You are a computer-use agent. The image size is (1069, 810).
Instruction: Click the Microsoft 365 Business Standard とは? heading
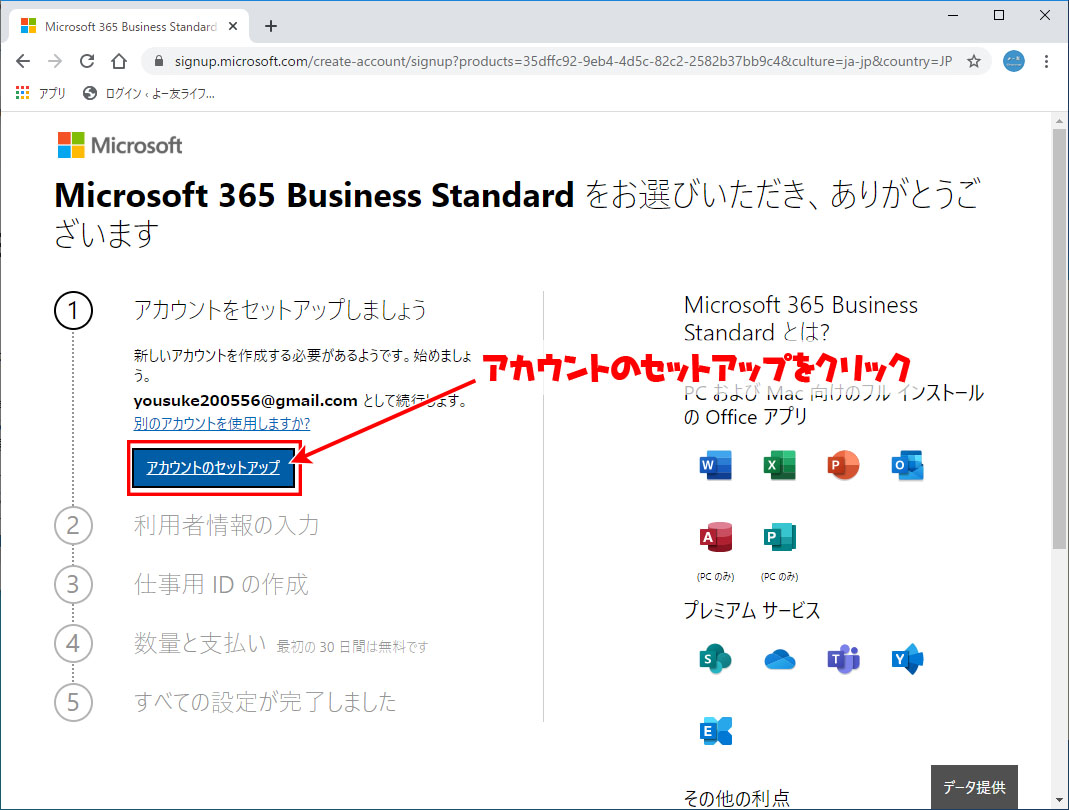coord(801,318)
